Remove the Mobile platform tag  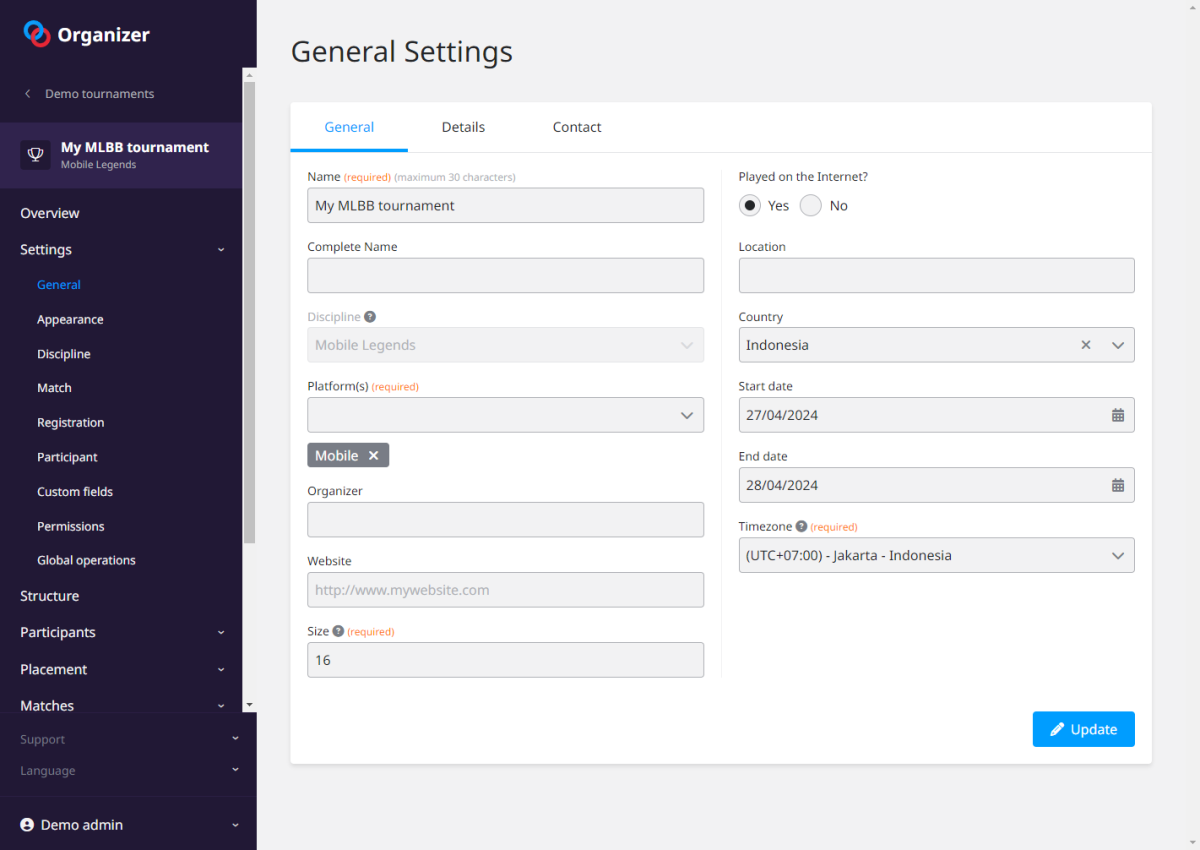point(373,455)
